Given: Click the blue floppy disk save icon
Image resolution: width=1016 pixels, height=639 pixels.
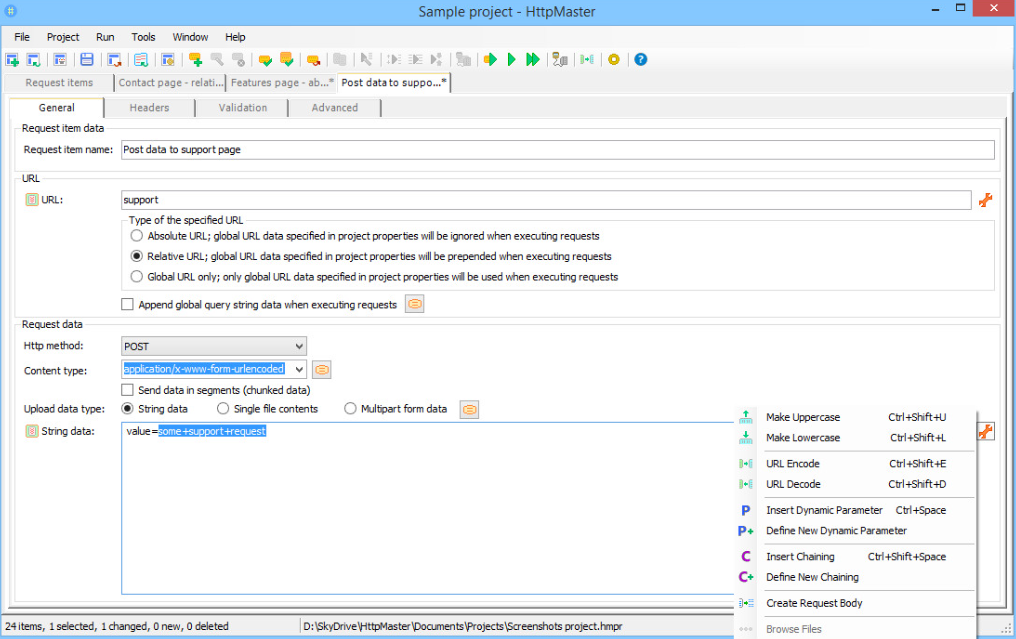Looking at the screenshot, I should pyautogui.click(x=86, y=60).
